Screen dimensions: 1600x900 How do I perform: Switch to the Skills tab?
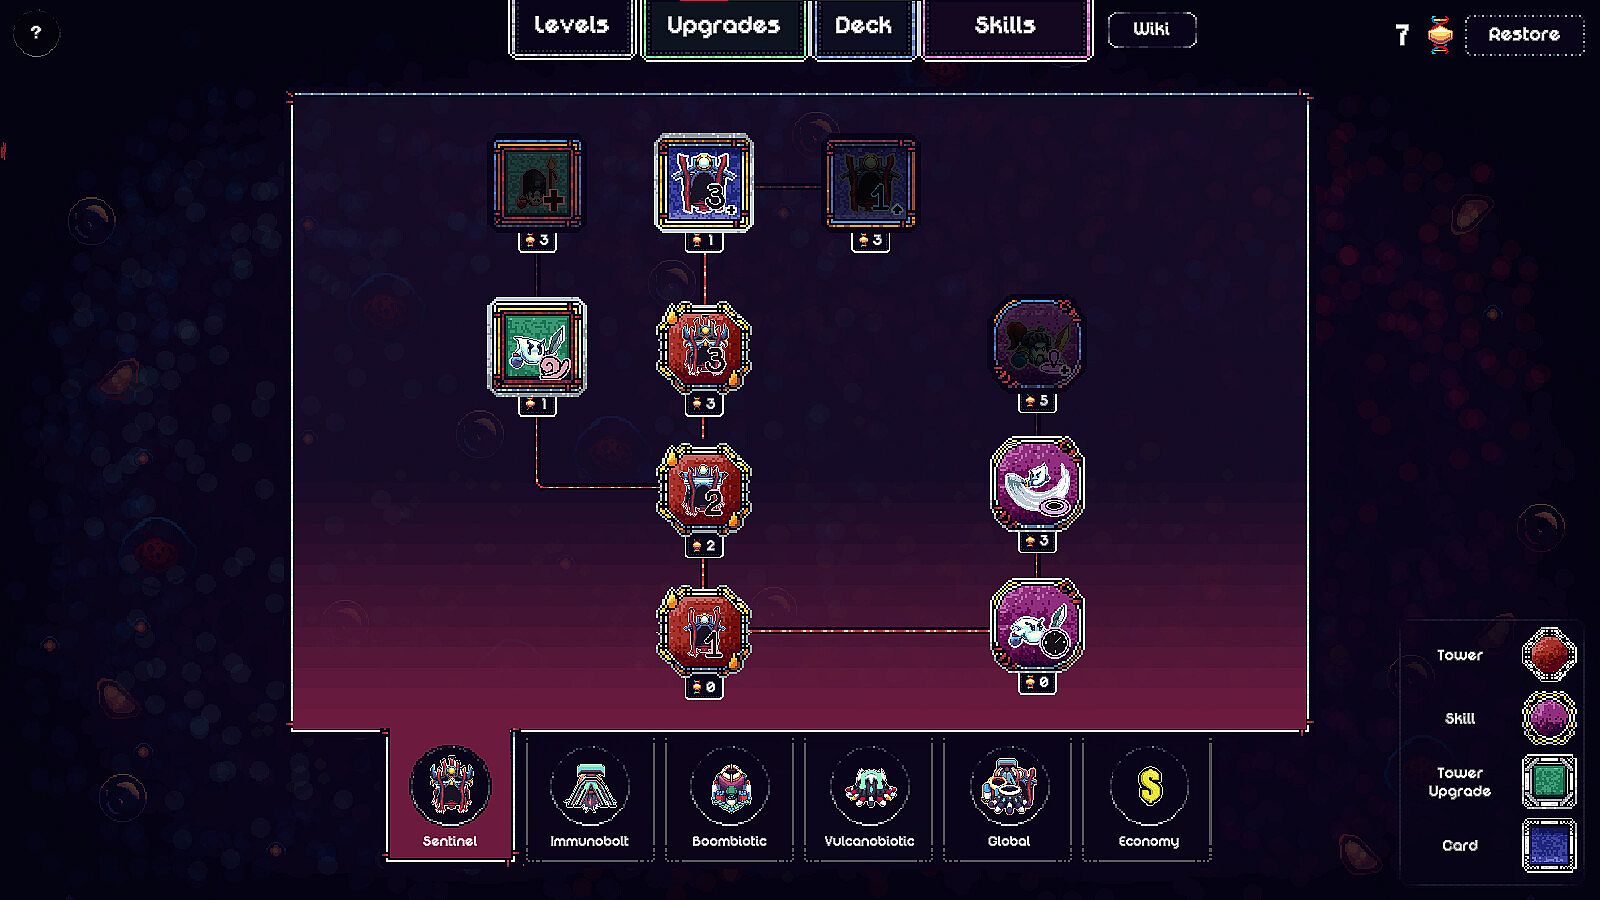[x=1005, y=27]
